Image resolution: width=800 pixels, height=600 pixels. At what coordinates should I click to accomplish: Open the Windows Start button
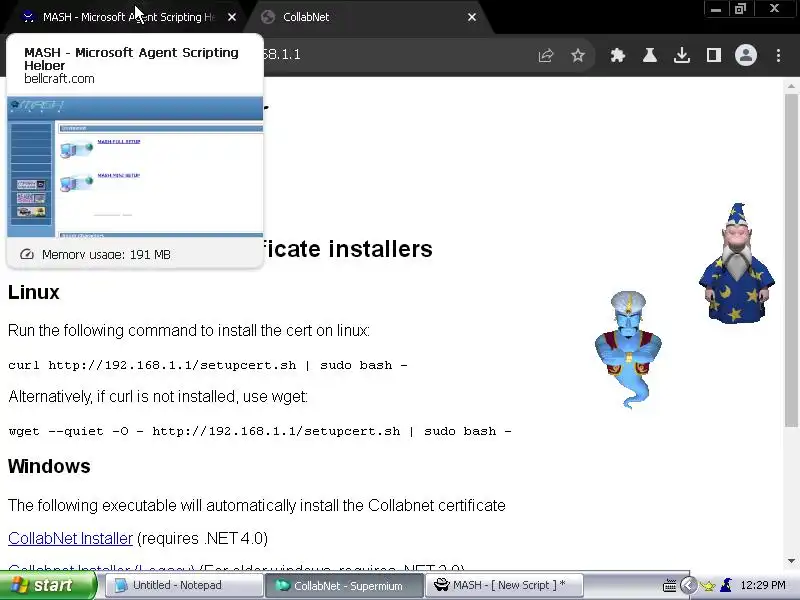point(48,585)
